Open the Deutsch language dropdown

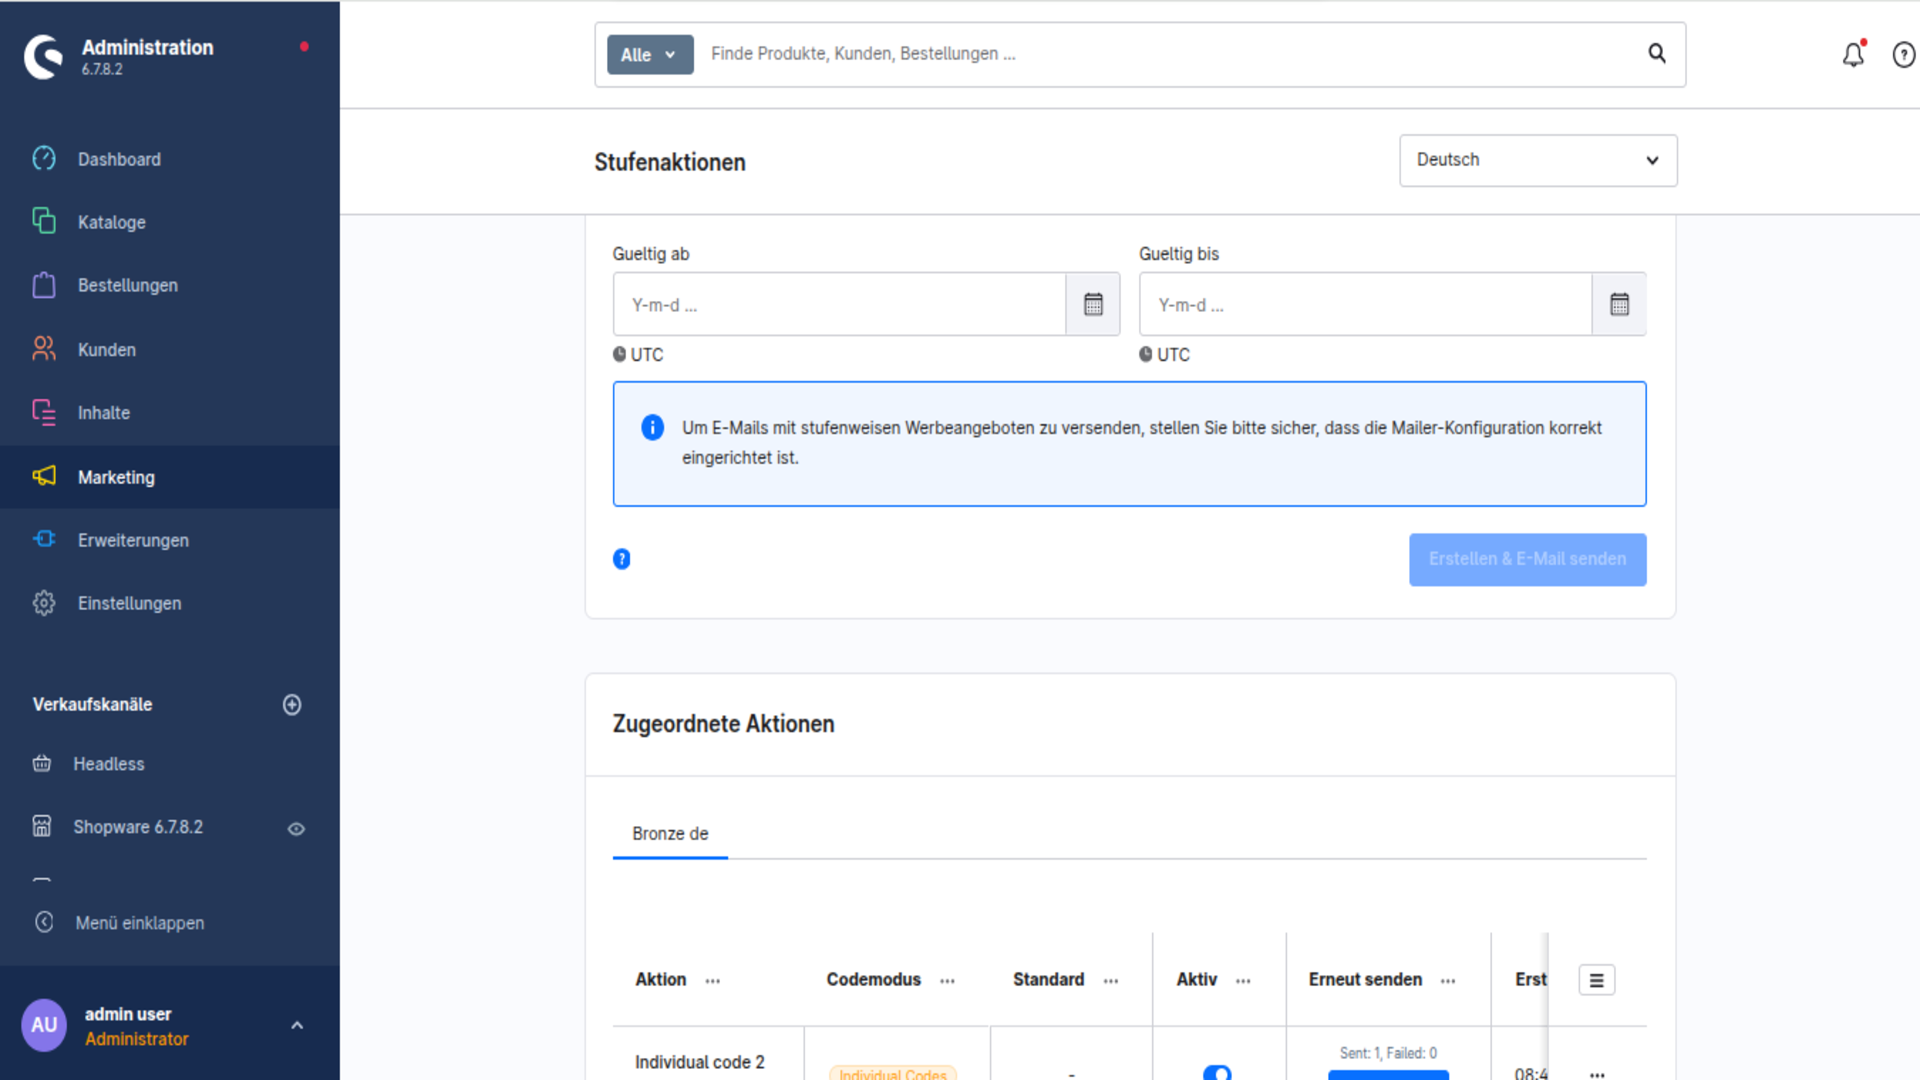pyautogui.click(x=1538, y=160)
